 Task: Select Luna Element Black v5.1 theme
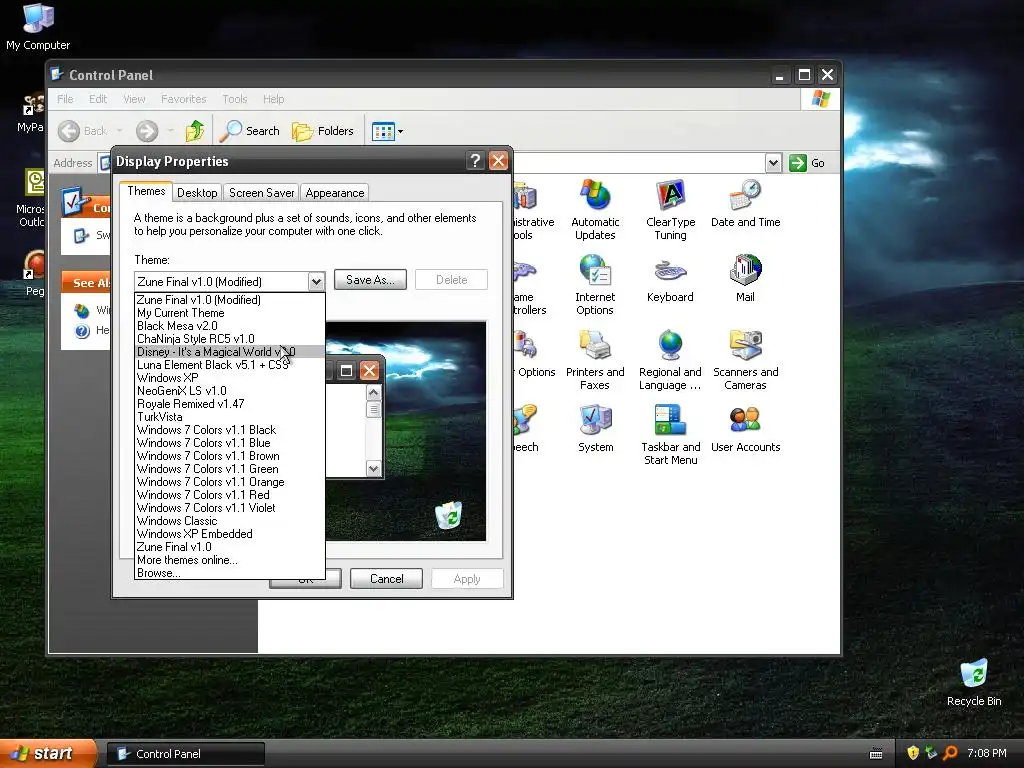(229, 364)
